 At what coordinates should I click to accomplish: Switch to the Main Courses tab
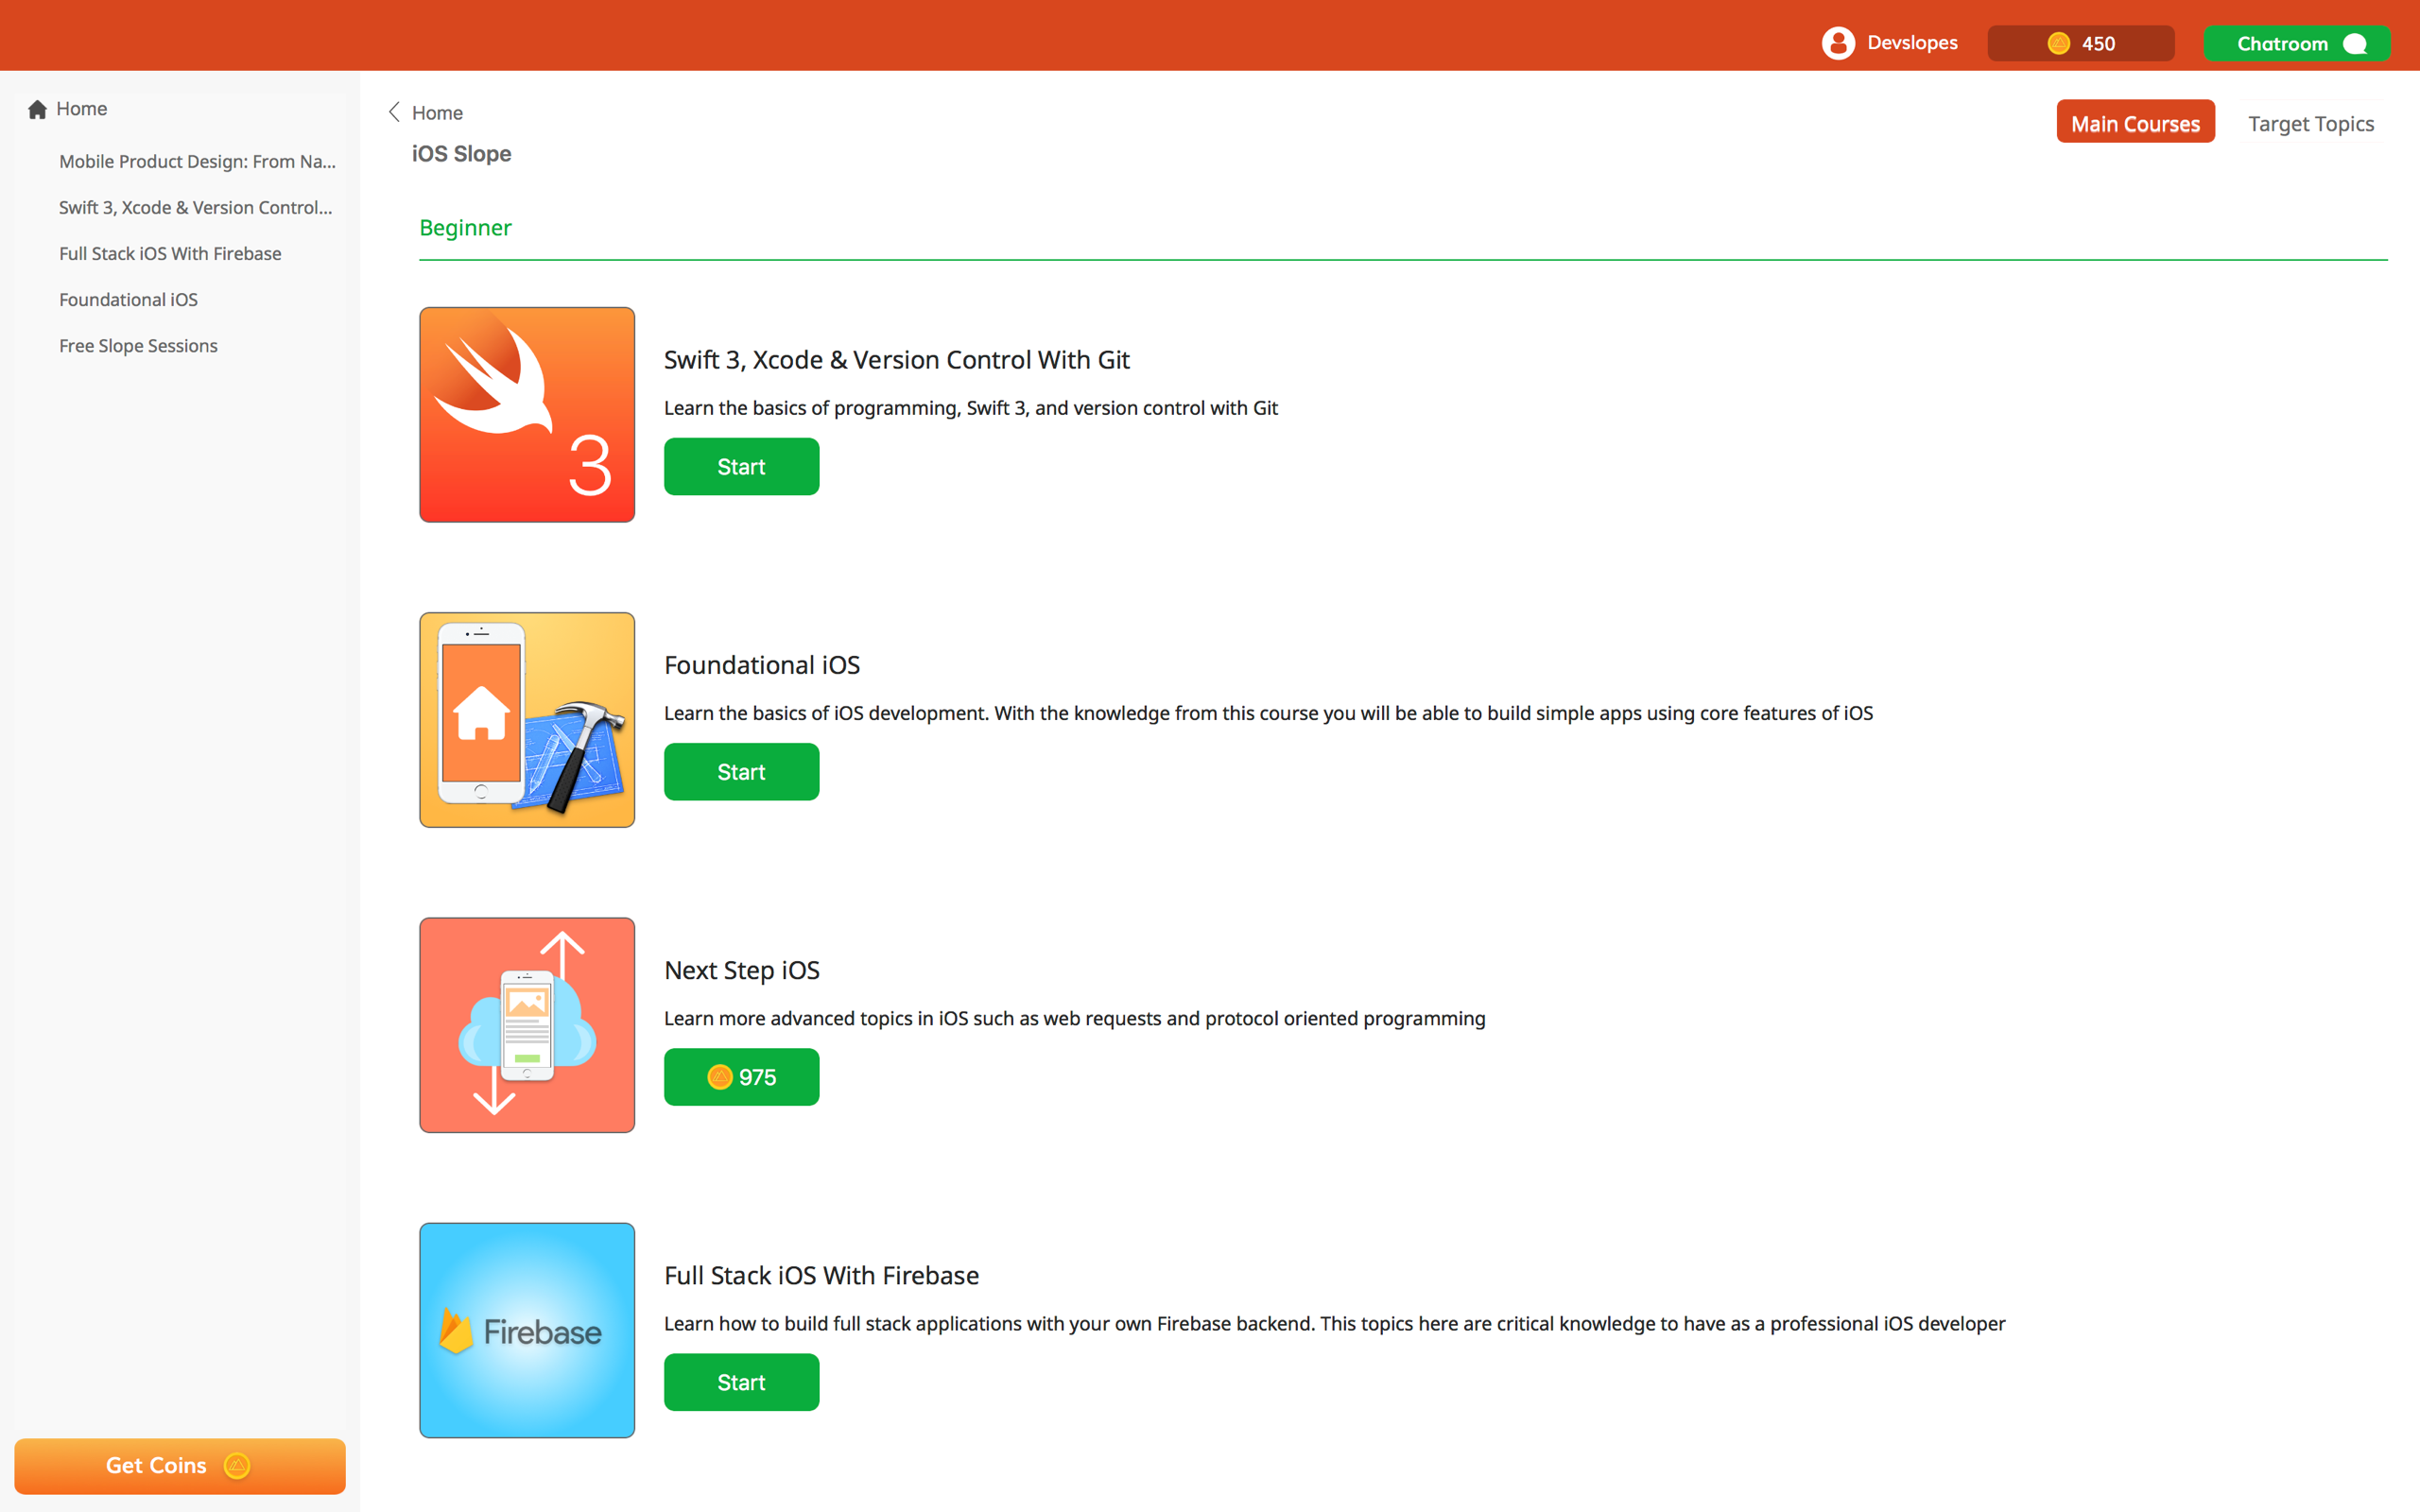pos(2135,122)
